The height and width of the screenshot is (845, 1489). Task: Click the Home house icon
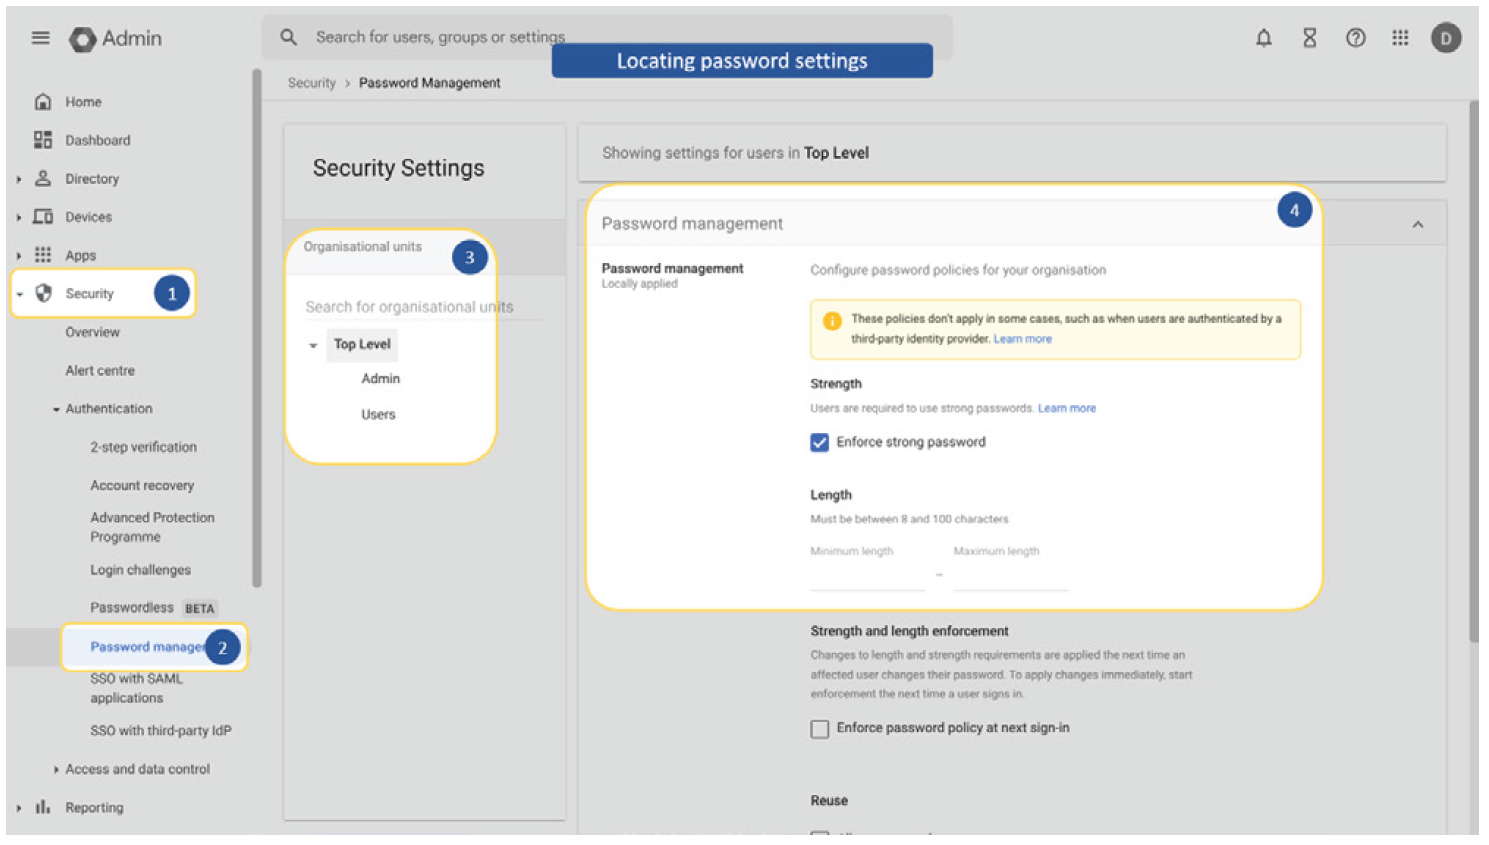(43, 102)
